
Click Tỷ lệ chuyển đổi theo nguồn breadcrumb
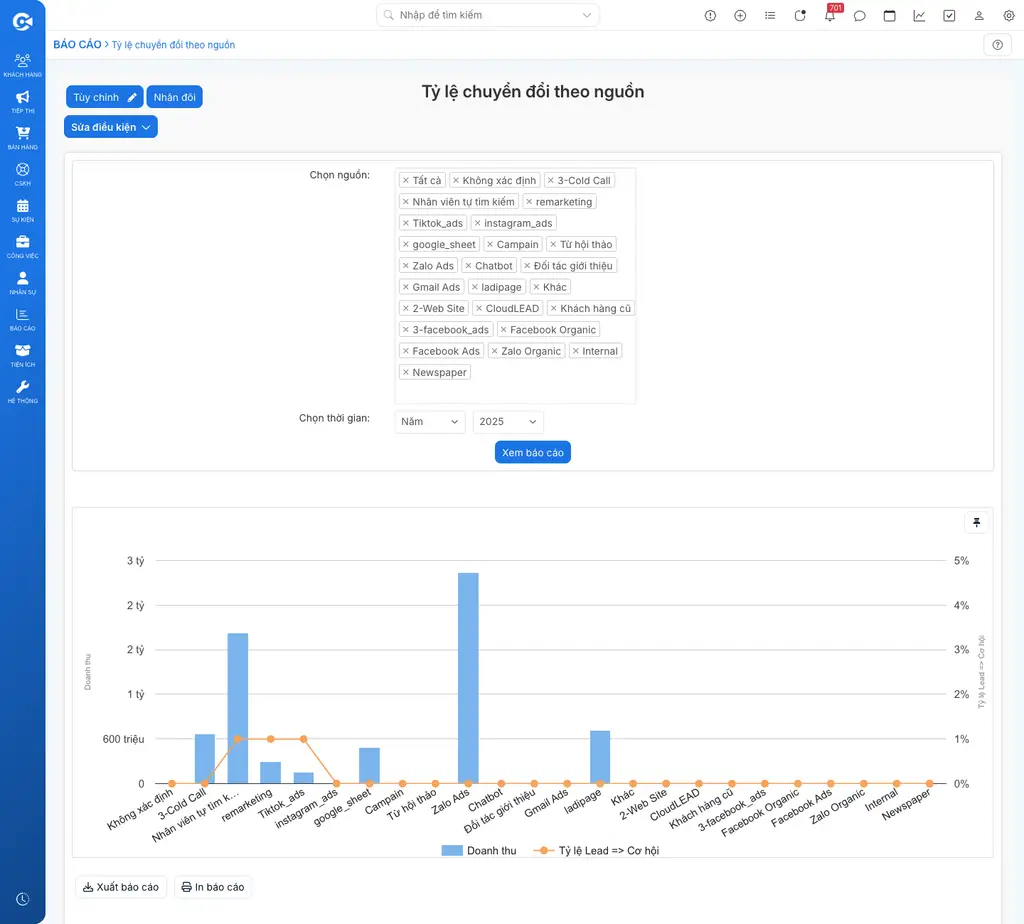click(x=173, y=44)
